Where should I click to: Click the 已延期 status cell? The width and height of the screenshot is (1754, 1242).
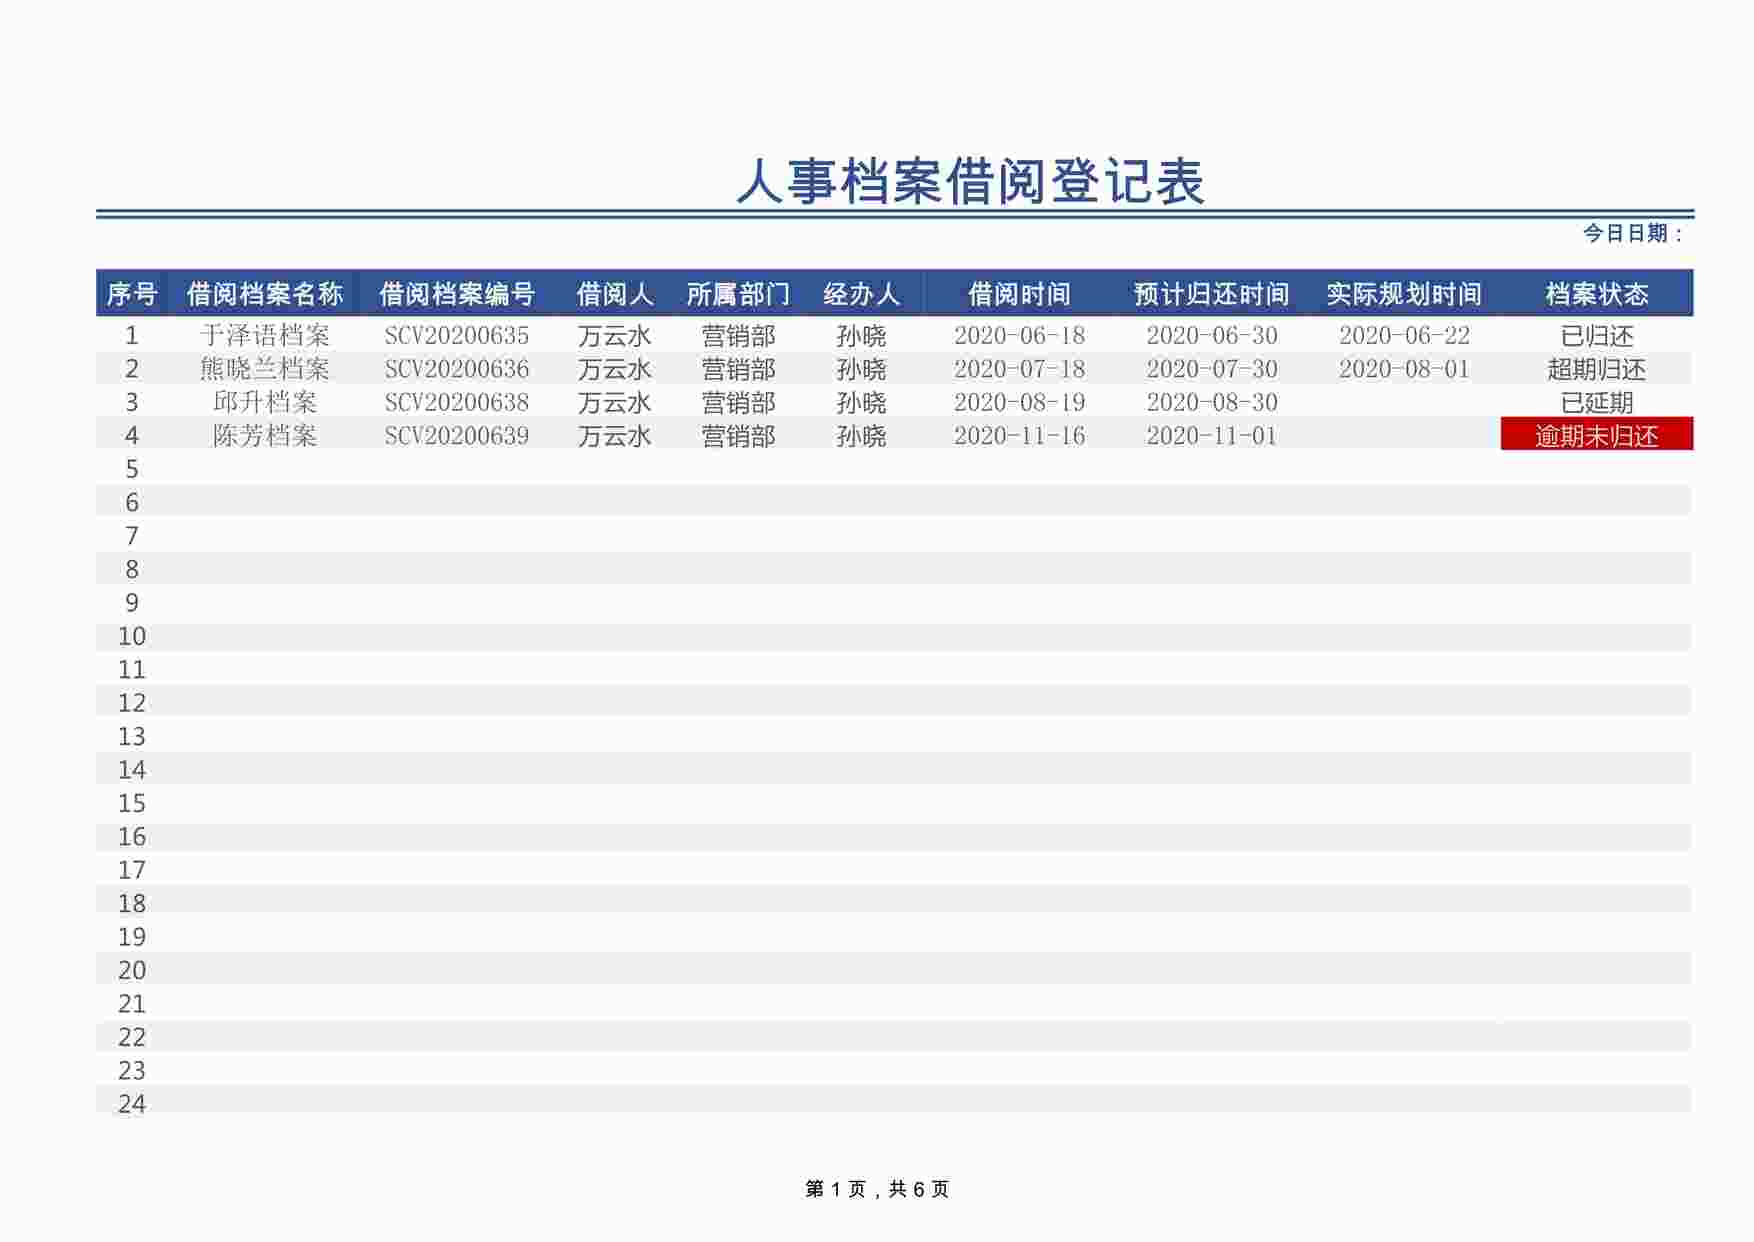pyautogui.click(x=1597, y=402)
